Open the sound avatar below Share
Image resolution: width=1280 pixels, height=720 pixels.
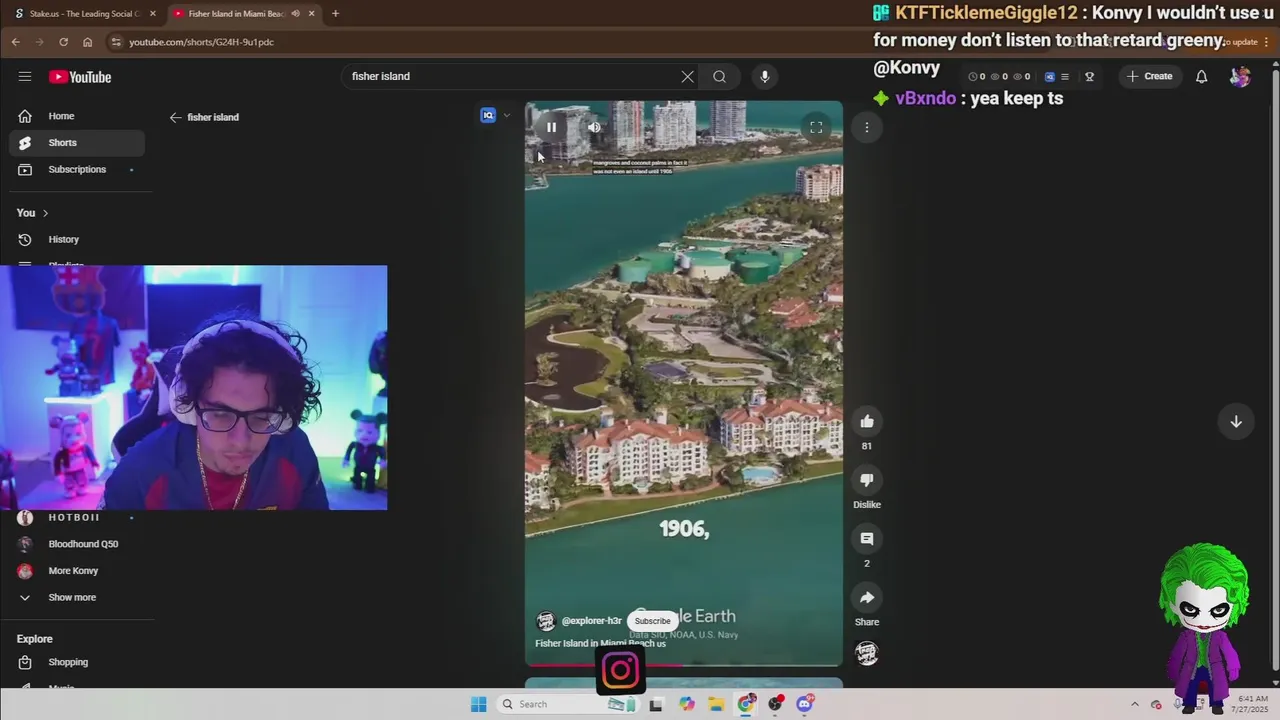tap(867, 653)
